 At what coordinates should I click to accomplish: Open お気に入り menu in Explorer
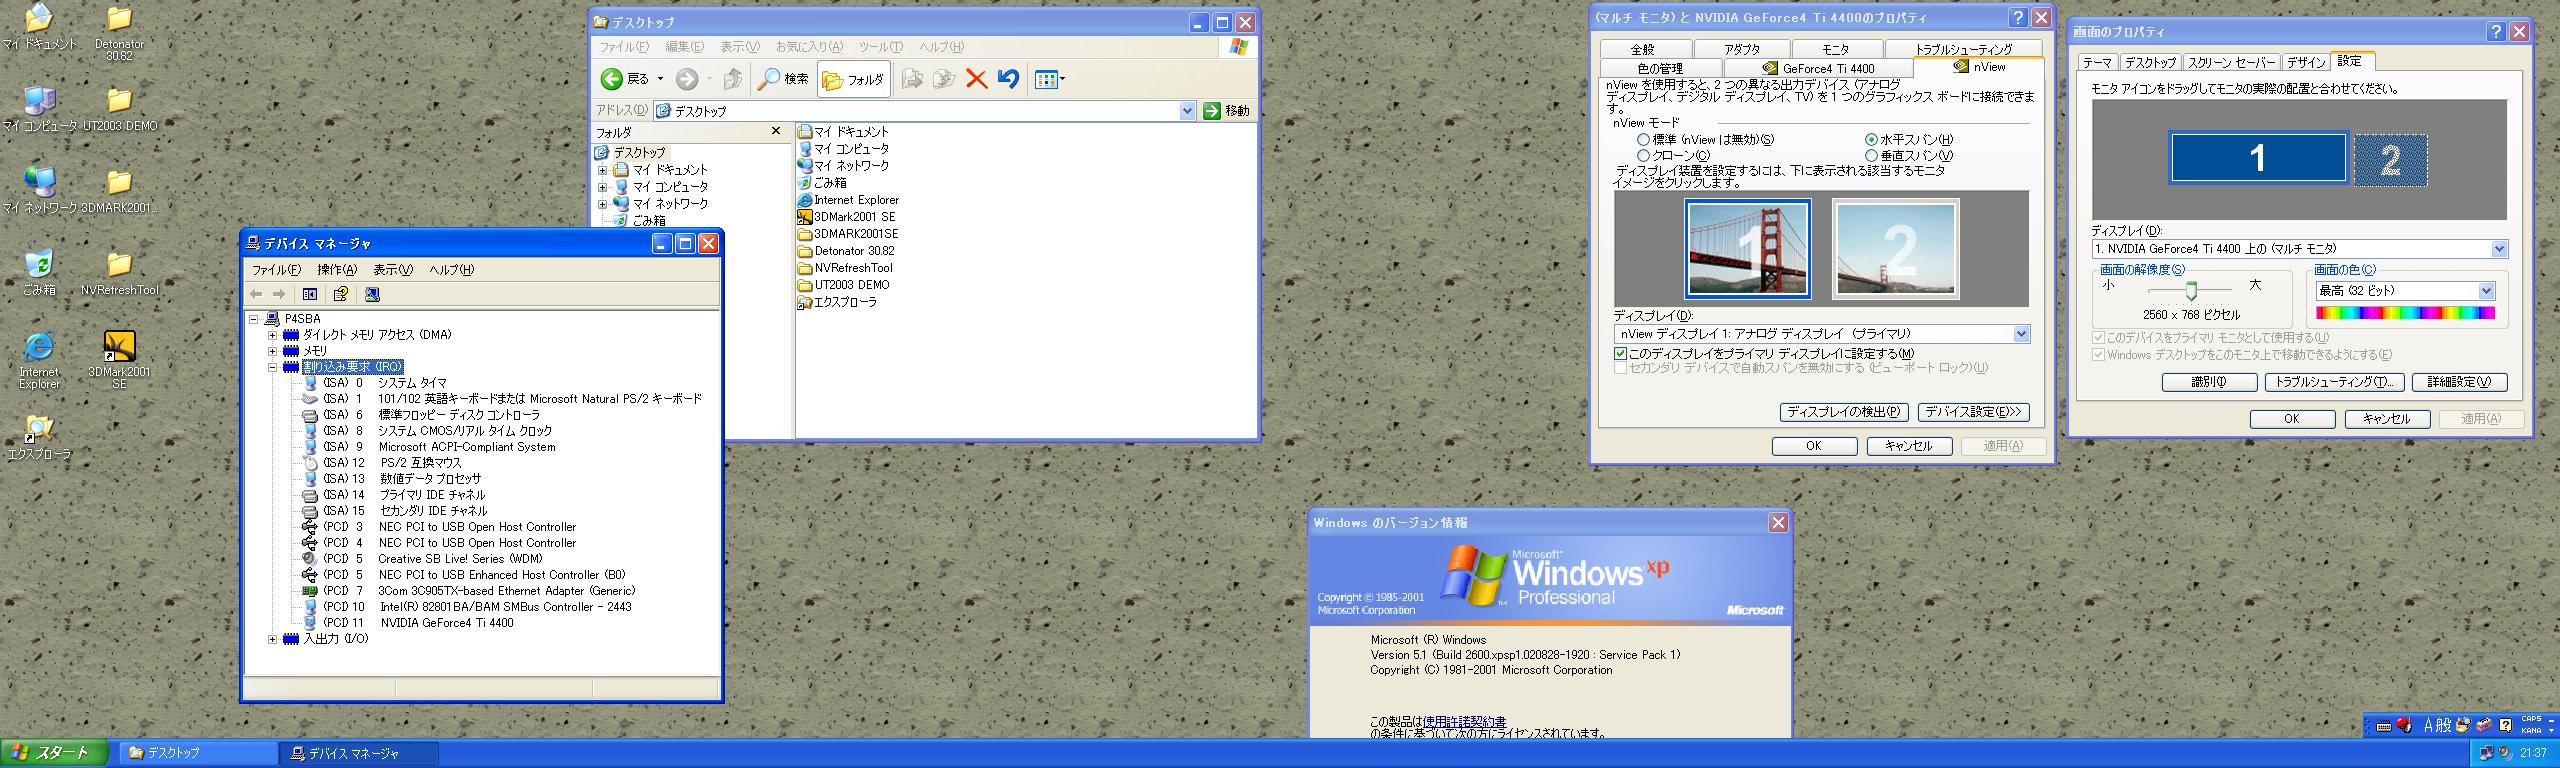(x=808, y=47)
